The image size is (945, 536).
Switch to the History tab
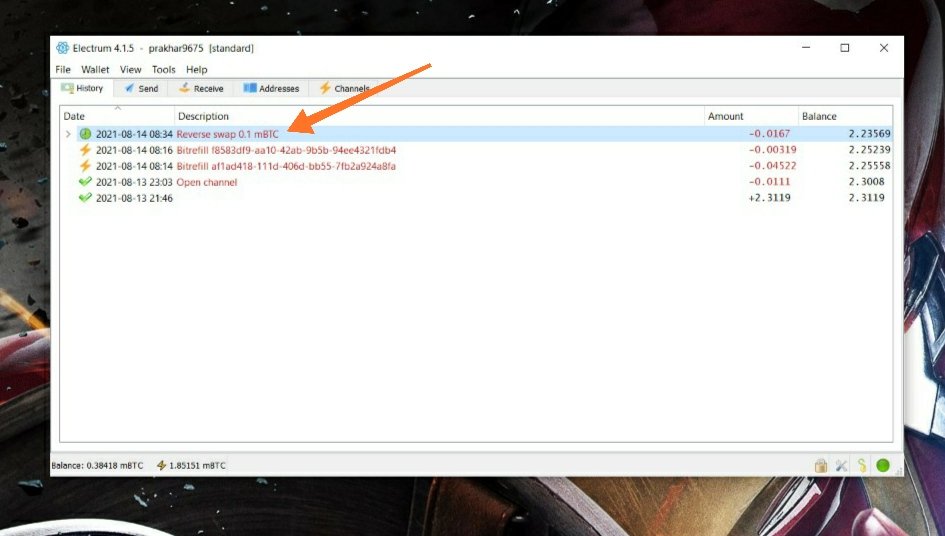pyautogui.click(x=83, y=88)
